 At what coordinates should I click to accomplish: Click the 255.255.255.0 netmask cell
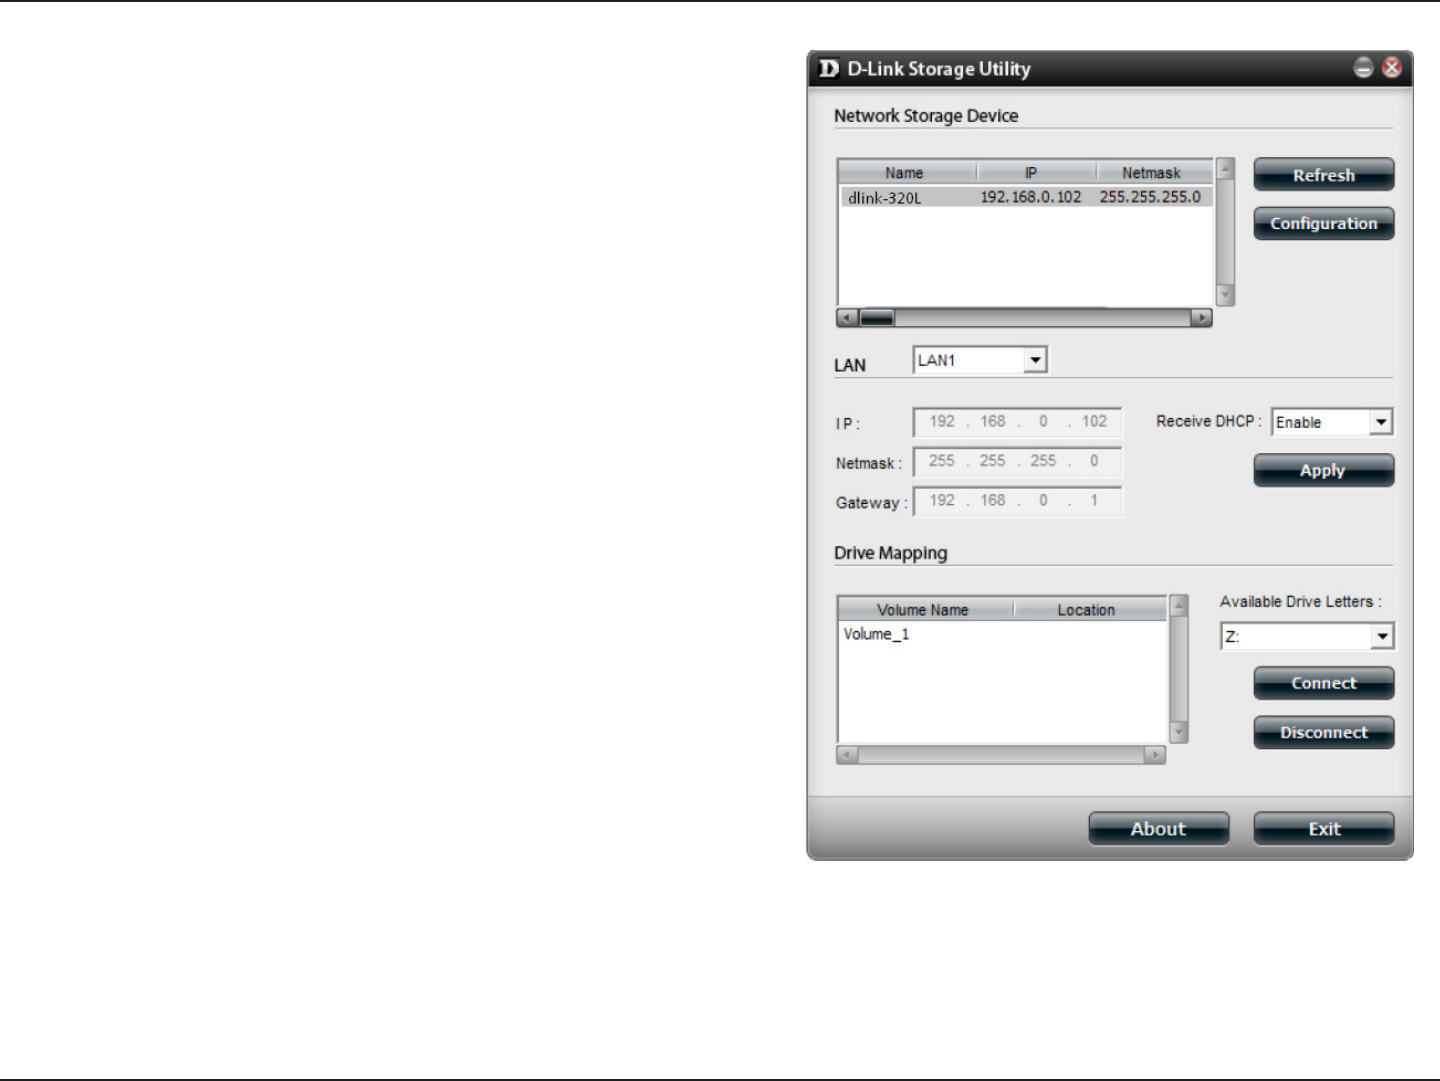coord(1150,197)
